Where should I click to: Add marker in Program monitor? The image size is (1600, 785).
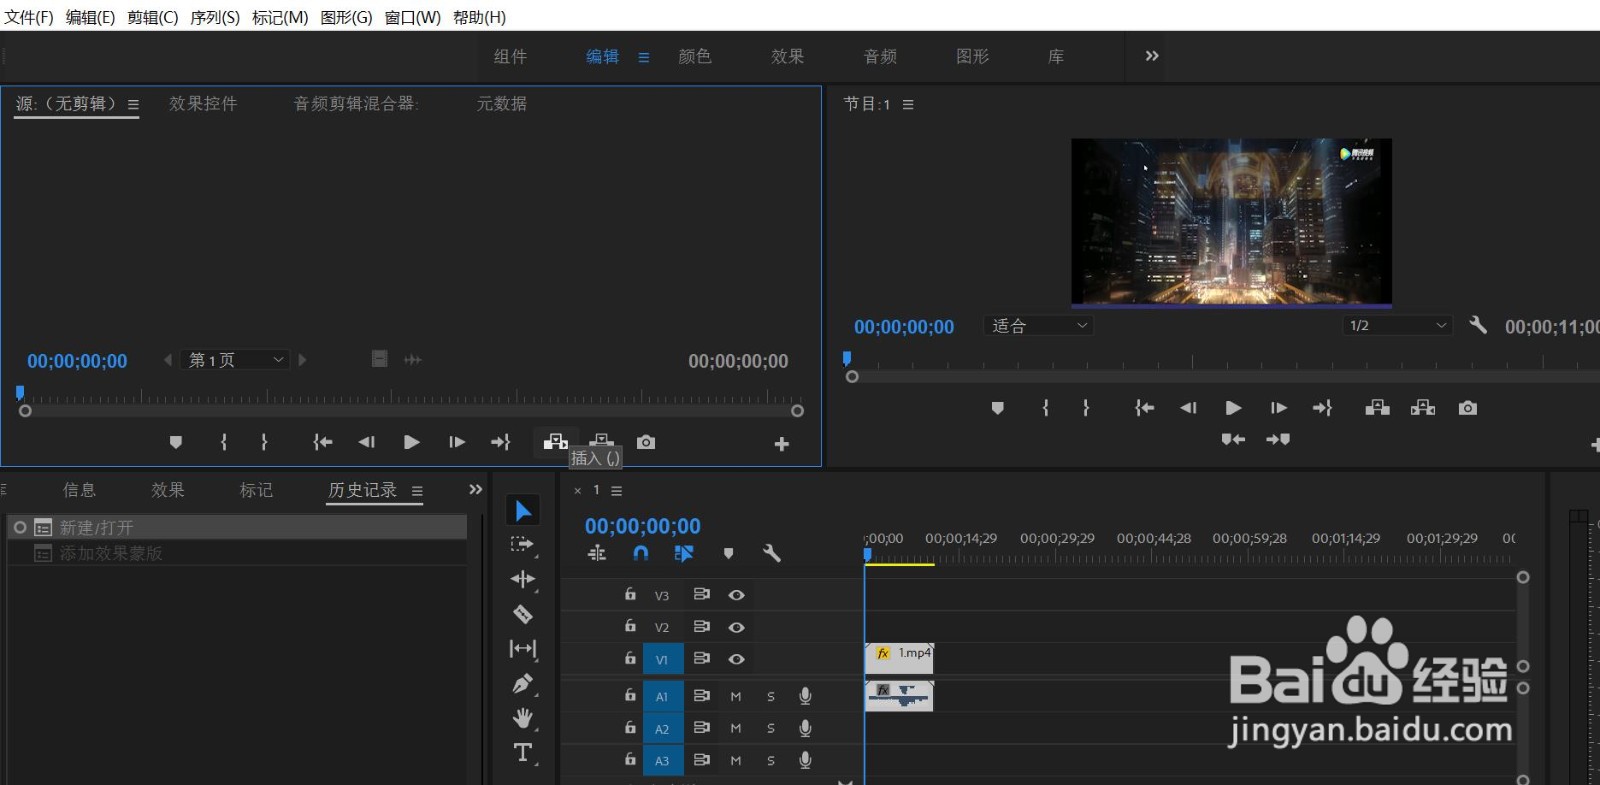click(x=997, y=408)
